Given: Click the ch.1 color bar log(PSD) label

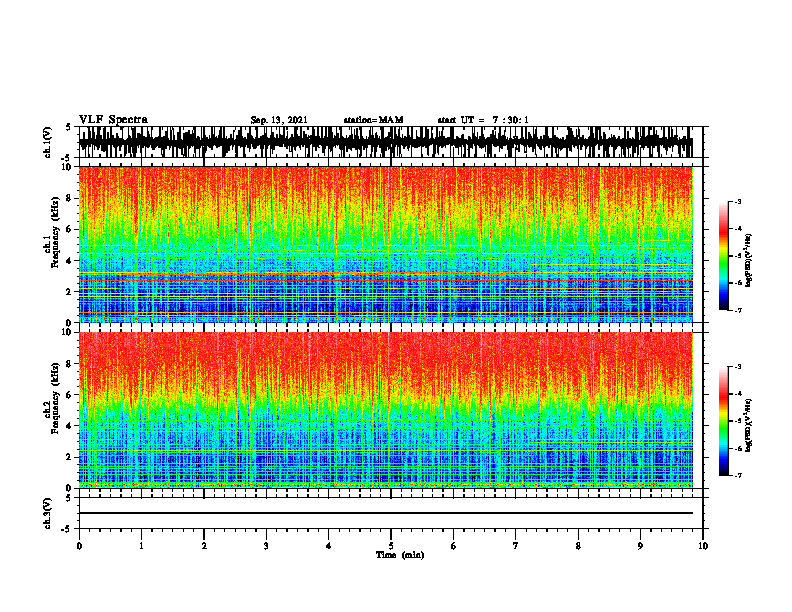Looking at the screenshot, I should 749,260.
